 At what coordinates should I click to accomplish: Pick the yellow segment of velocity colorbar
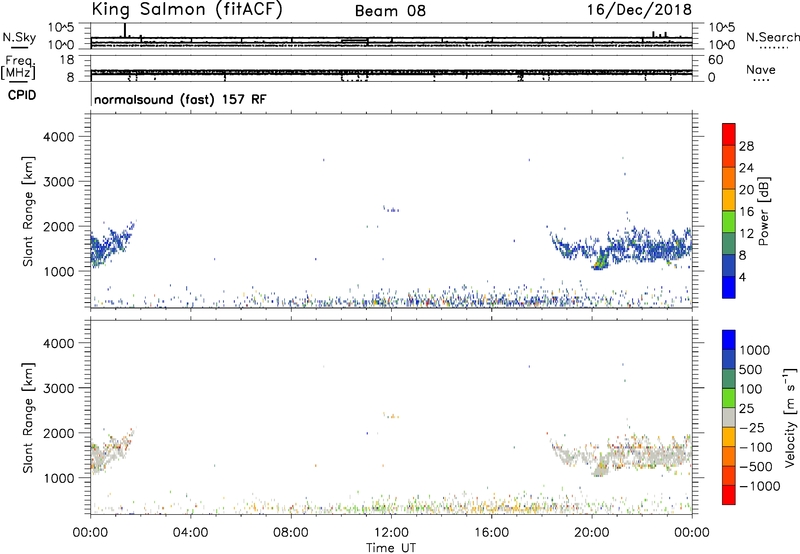click(729, 437)
